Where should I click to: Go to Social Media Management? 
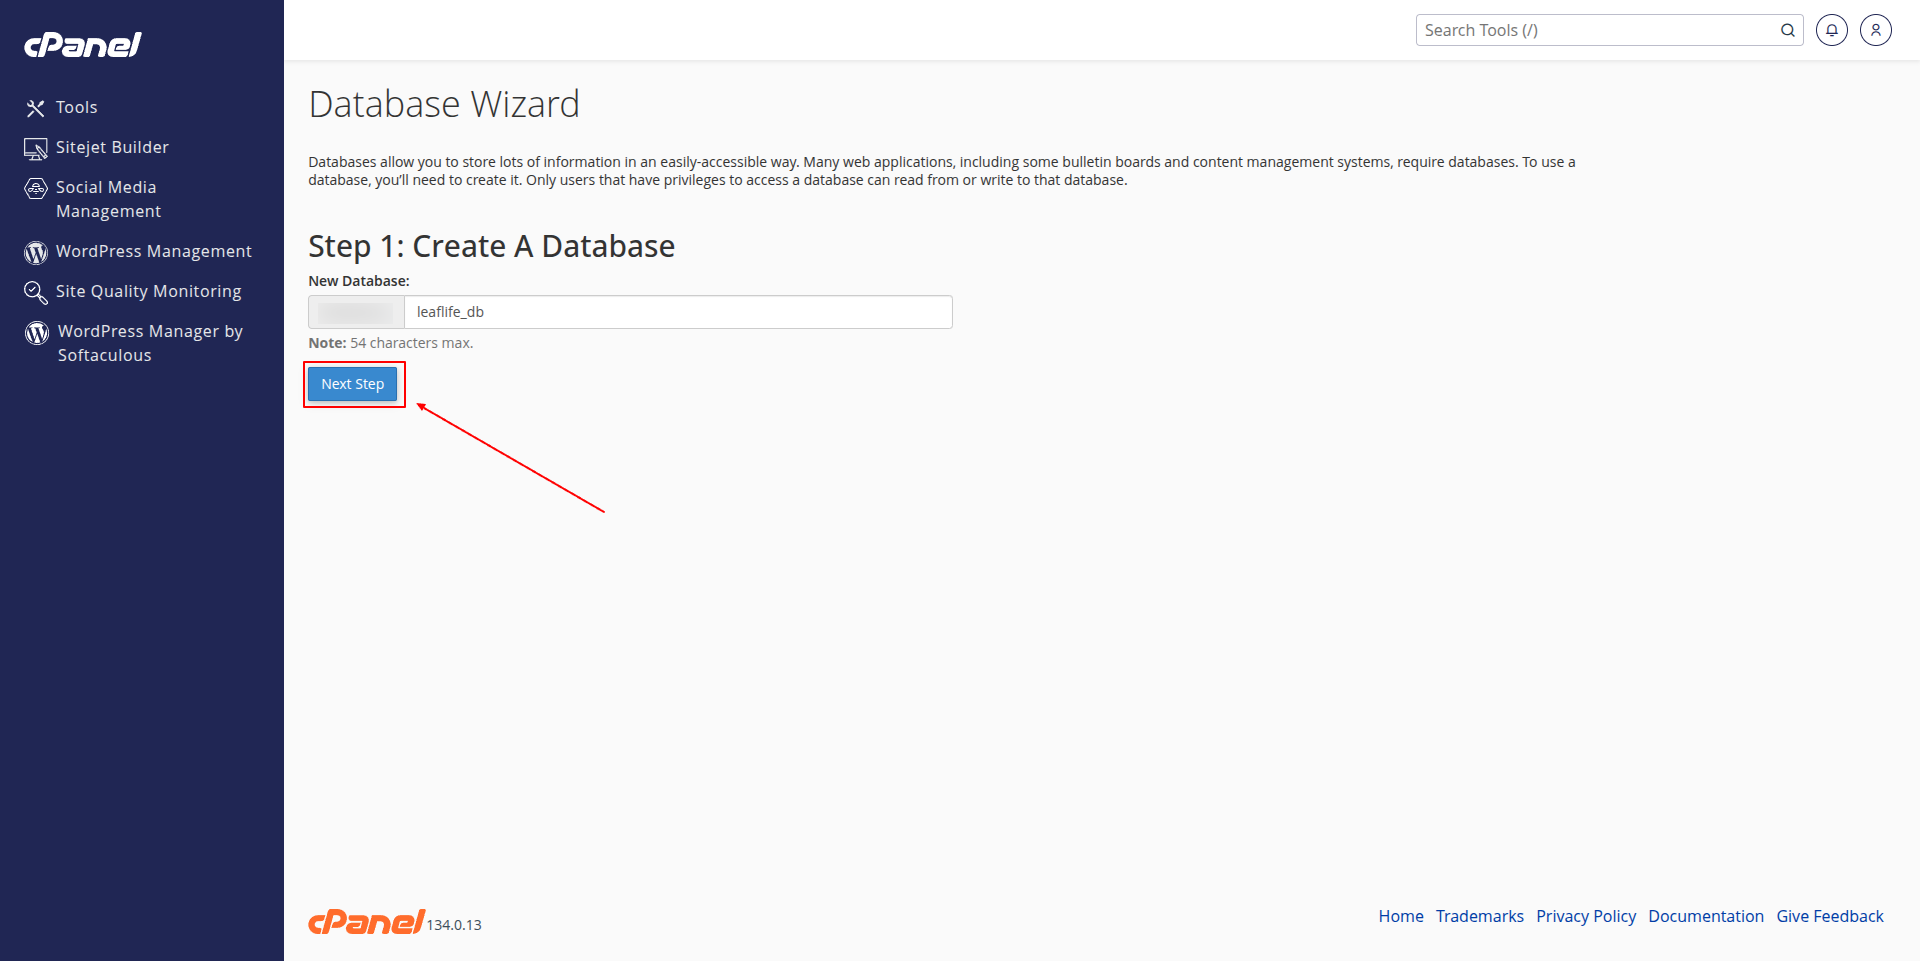[x=108, y=199]
